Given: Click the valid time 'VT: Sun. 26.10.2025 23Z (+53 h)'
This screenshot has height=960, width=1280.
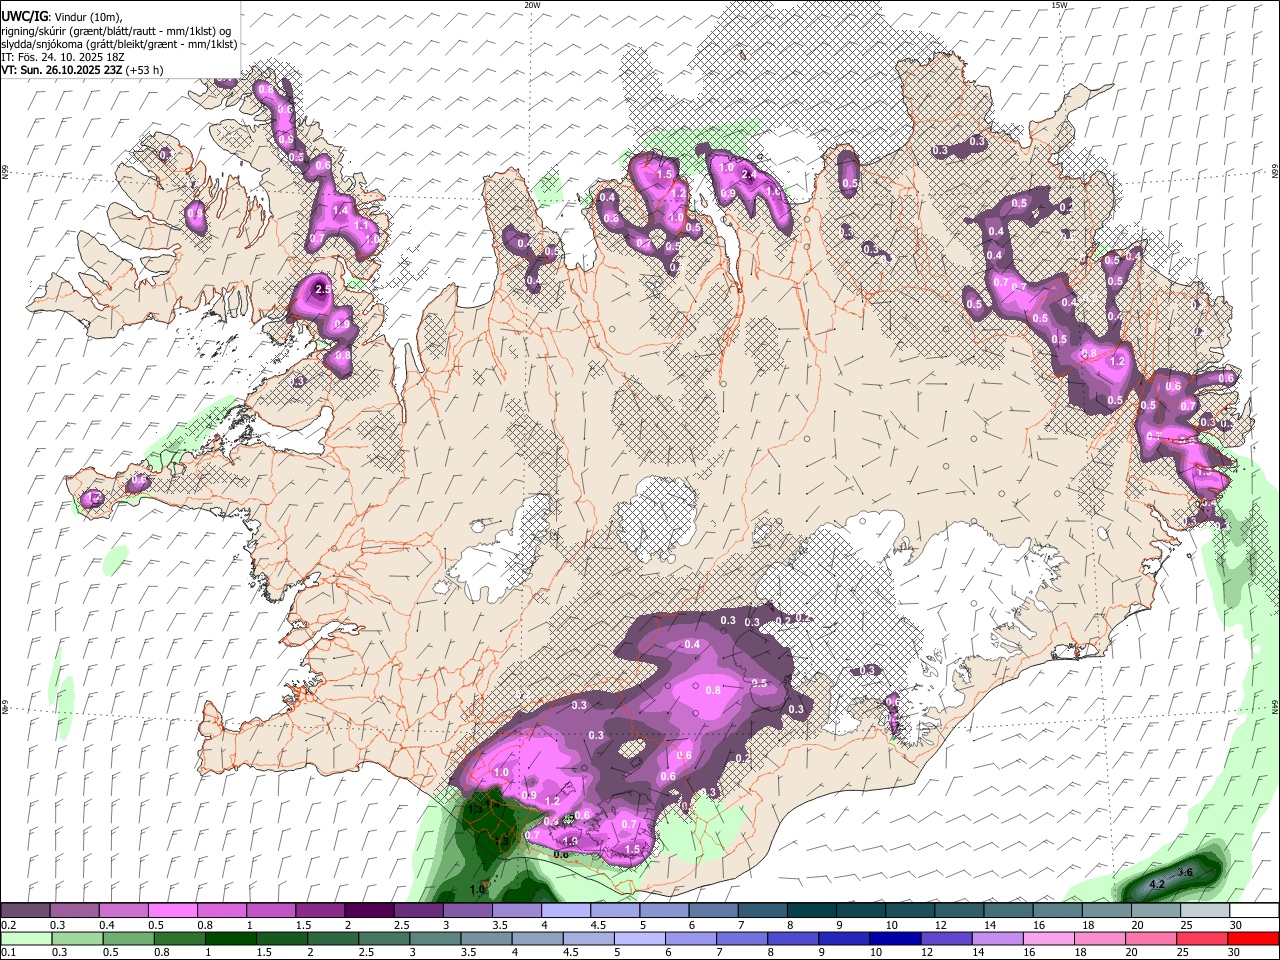Looking at the screenshot, I should tap(82, 70).
